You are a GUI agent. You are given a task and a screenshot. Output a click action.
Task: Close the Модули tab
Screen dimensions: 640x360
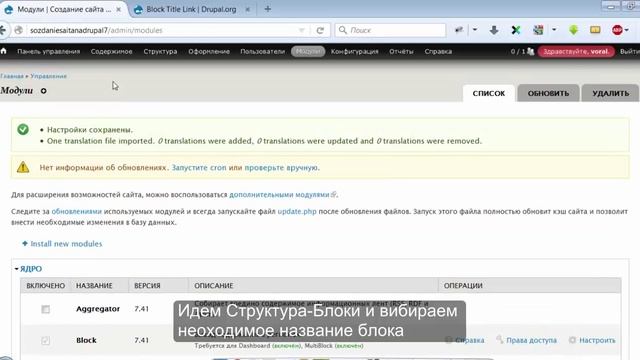pos(118,9)
